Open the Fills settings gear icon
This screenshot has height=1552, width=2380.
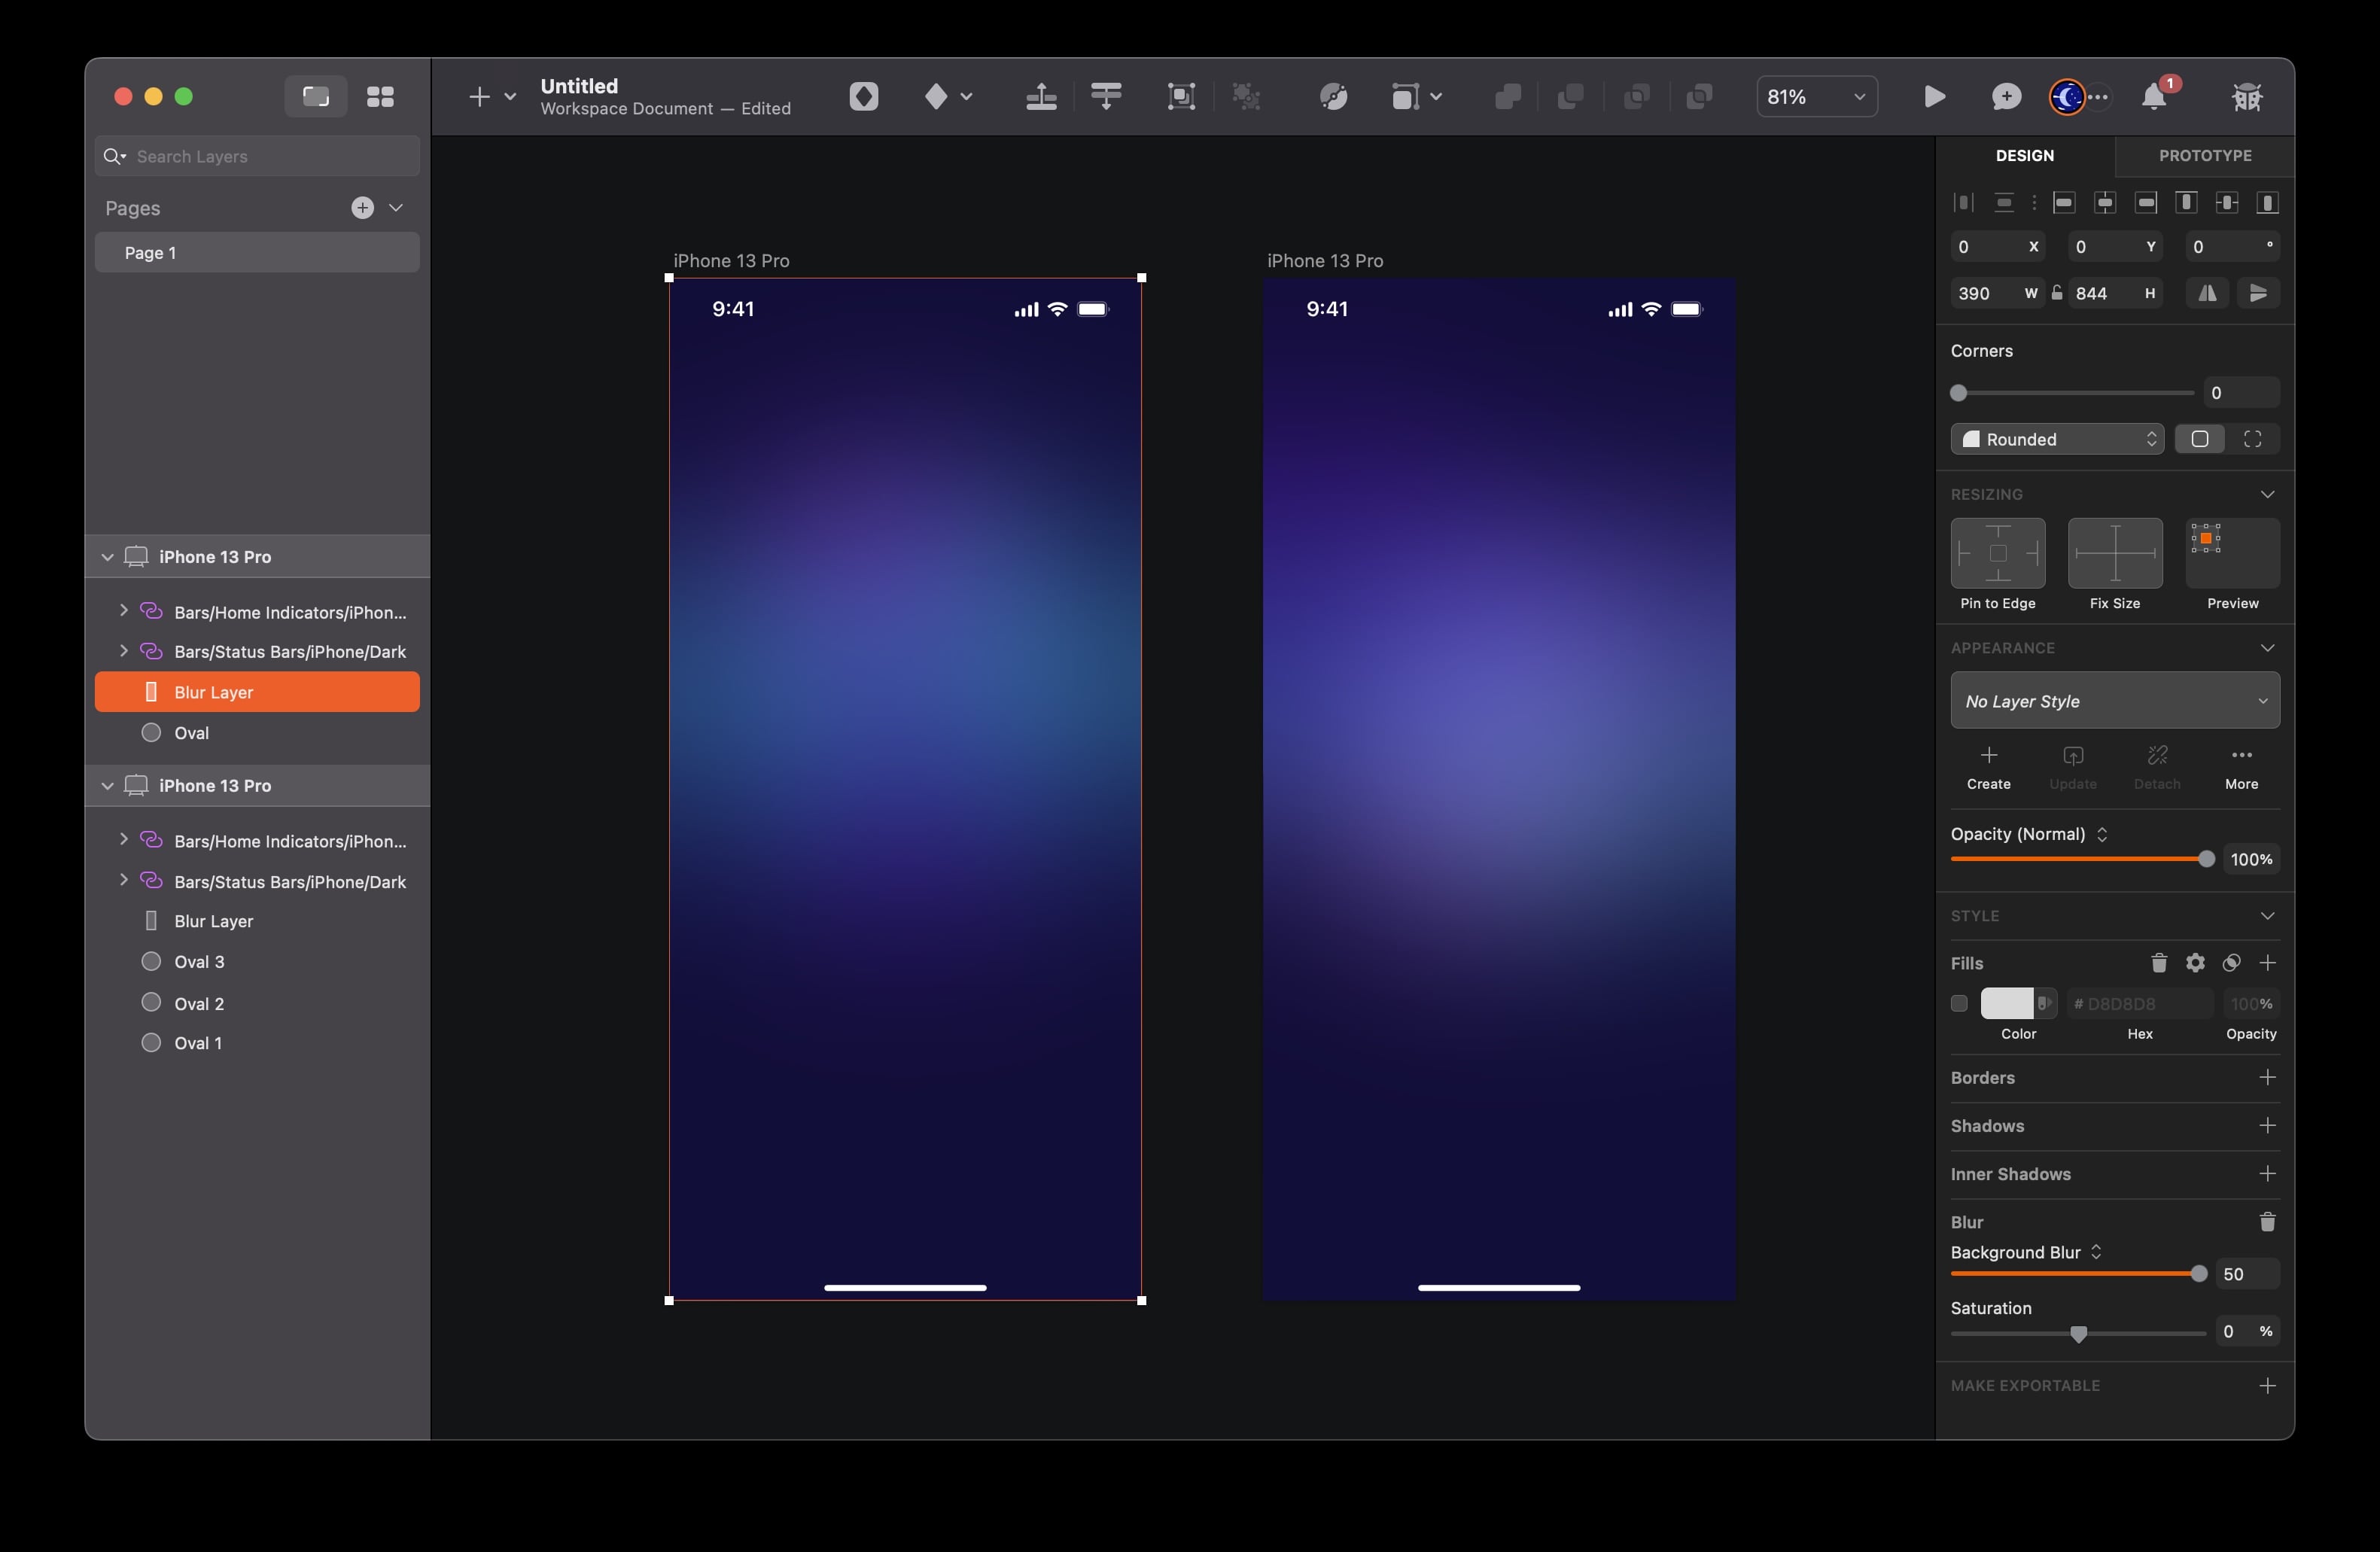[2195, 962]
